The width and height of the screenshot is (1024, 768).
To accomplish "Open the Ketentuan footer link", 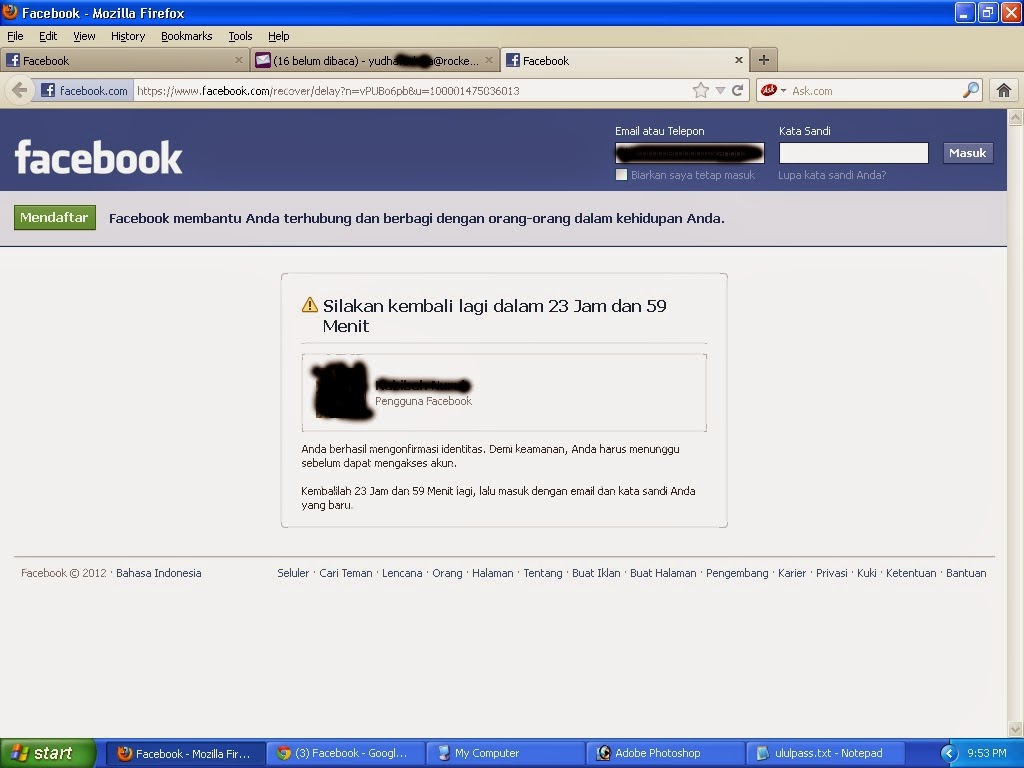I will coord(911,573).
